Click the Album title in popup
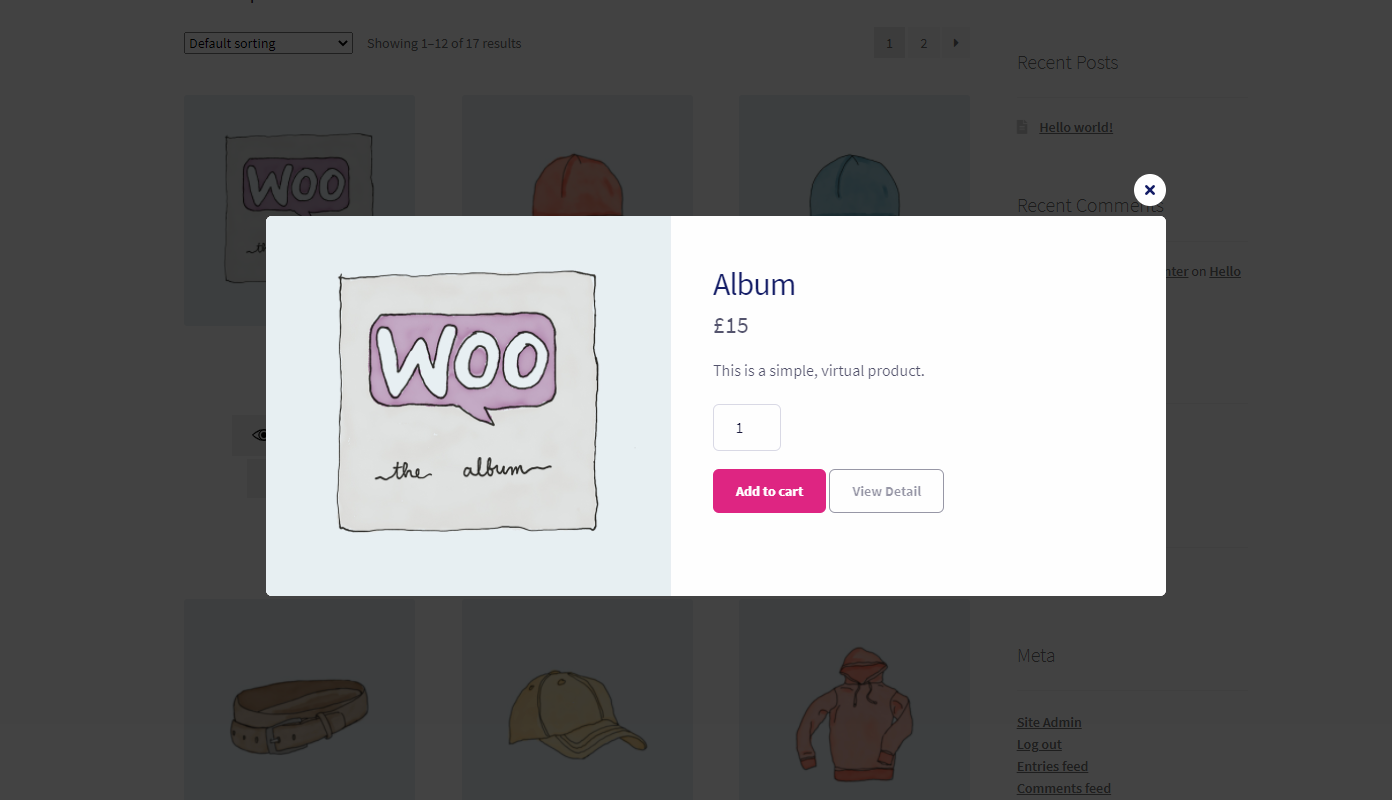This screenshot has height=800, width=1392. [754, 285]
